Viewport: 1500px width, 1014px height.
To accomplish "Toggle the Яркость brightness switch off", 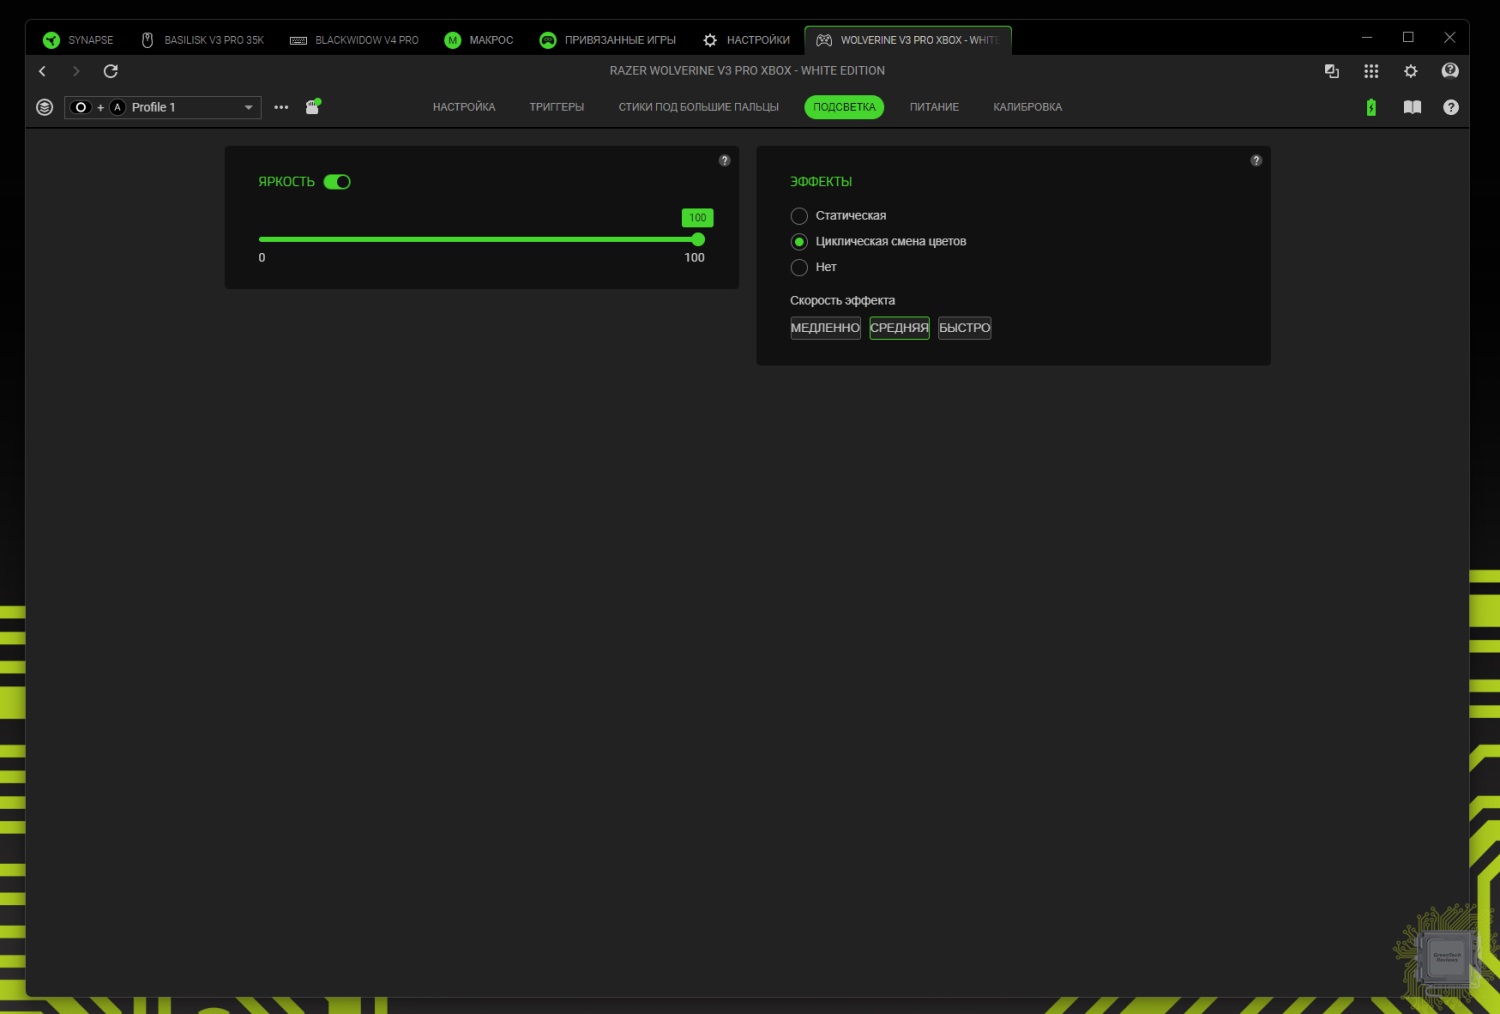I will [x=337, y=182].
